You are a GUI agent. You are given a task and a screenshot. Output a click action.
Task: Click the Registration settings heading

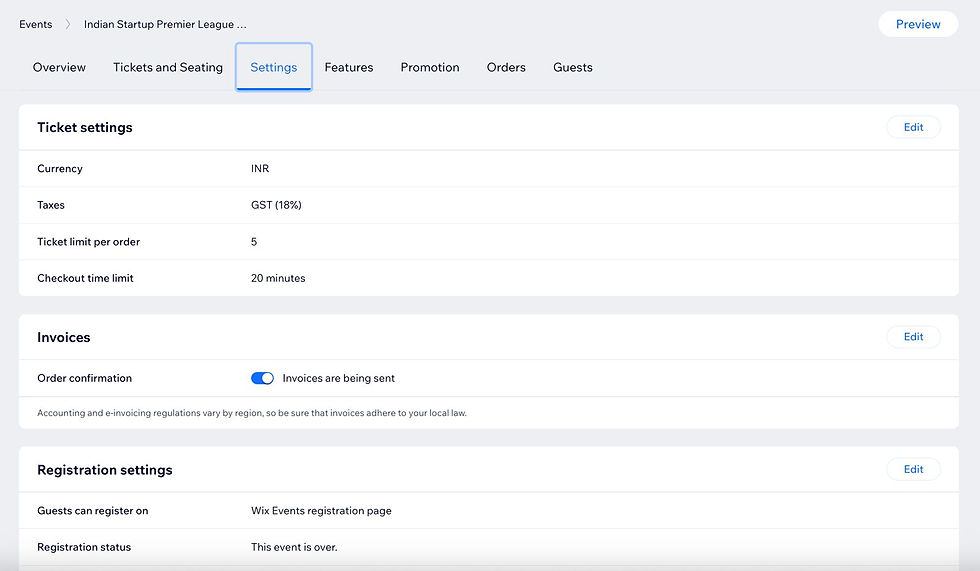pyautogui.click(x=105, y=470)
